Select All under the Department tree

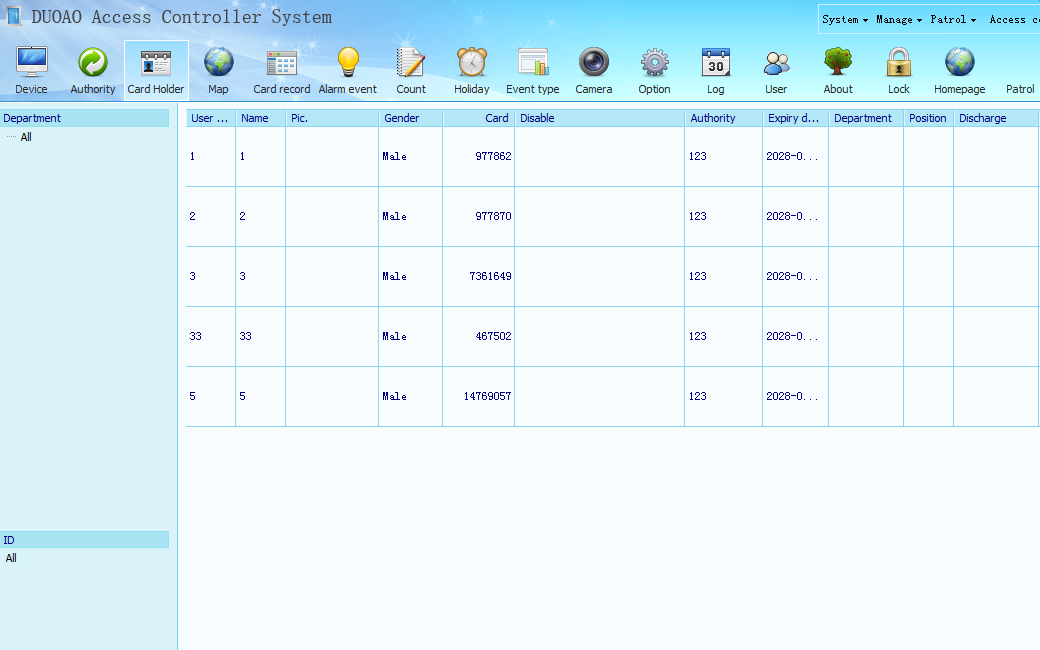tap(26, 137)
